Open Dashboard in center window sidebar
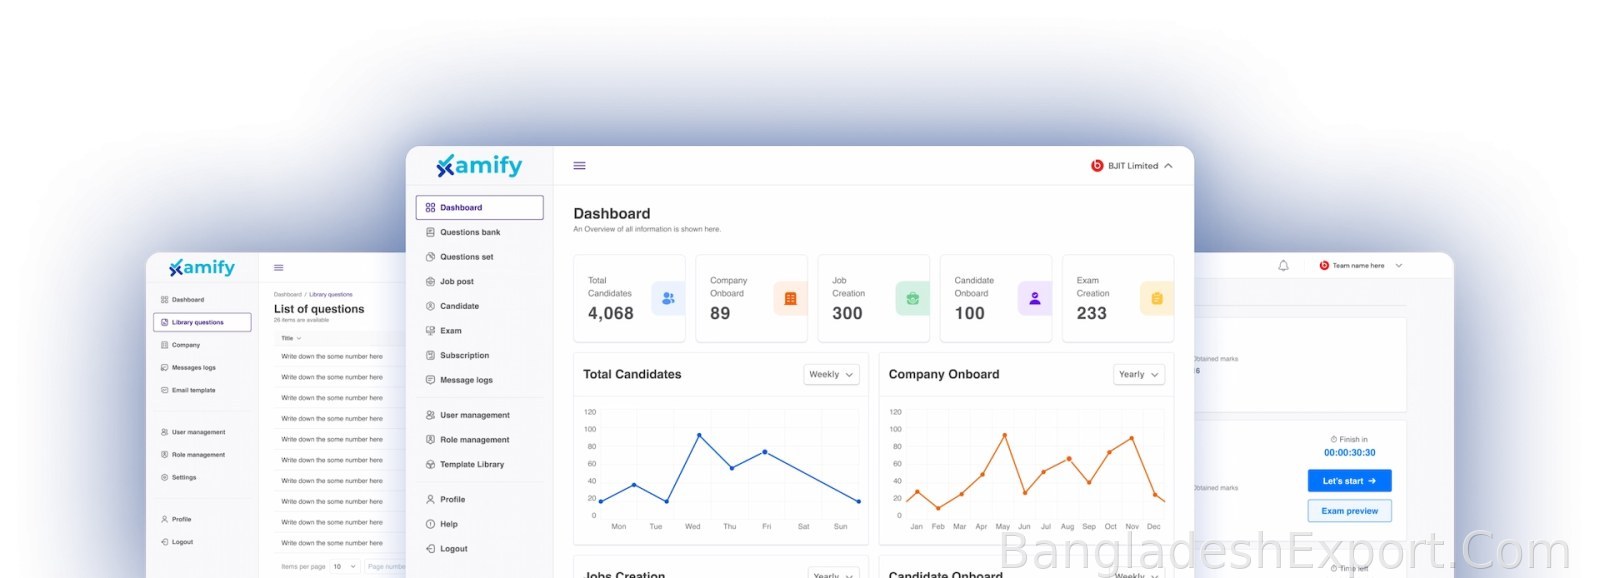Screen dimensions: 1600x578 [479, 207]
